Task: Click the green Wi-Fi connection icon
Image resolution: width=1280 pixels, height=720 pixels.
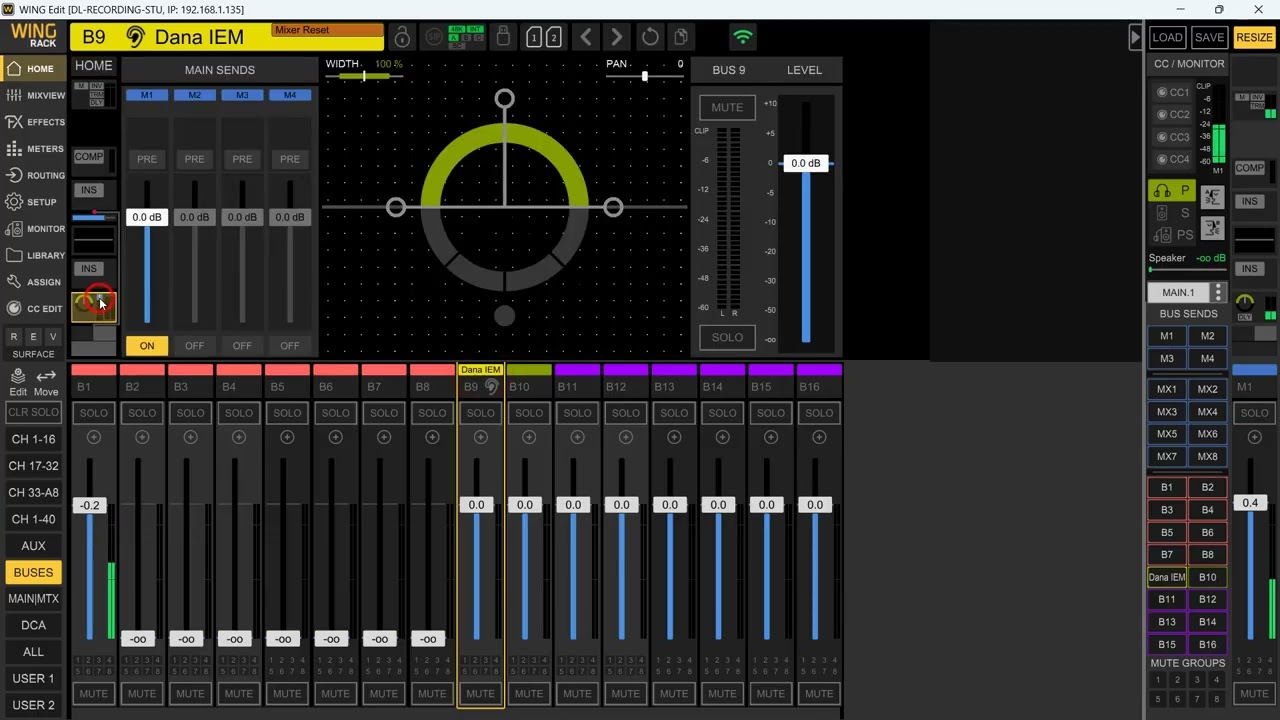Action: 742,38
